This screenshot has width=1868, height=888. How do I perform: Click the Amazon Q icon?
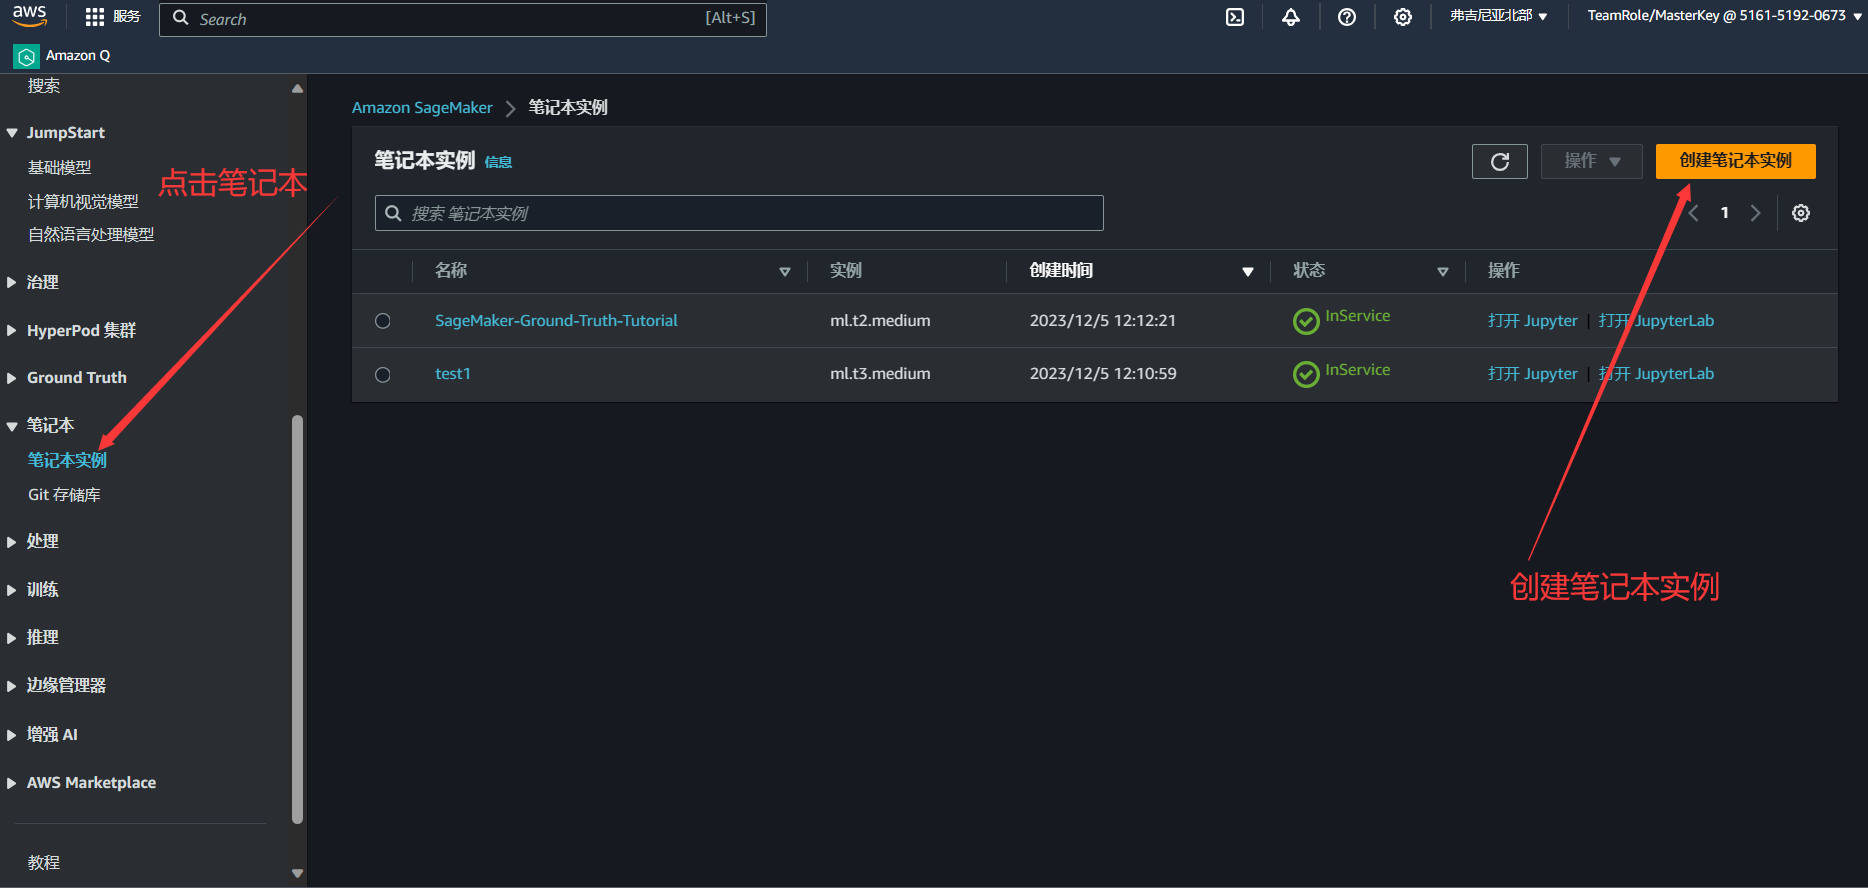26,56
